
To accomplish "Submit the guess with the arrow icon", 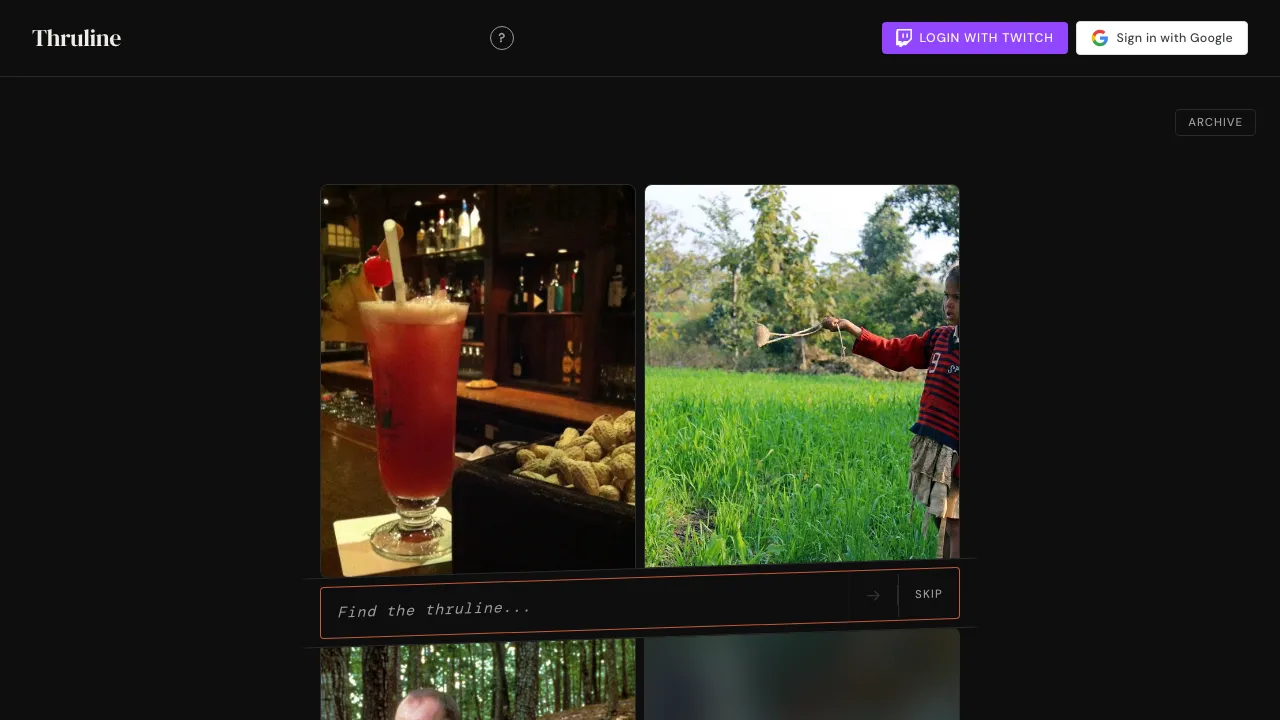I will pyautogui.click(x=873, y=596).
